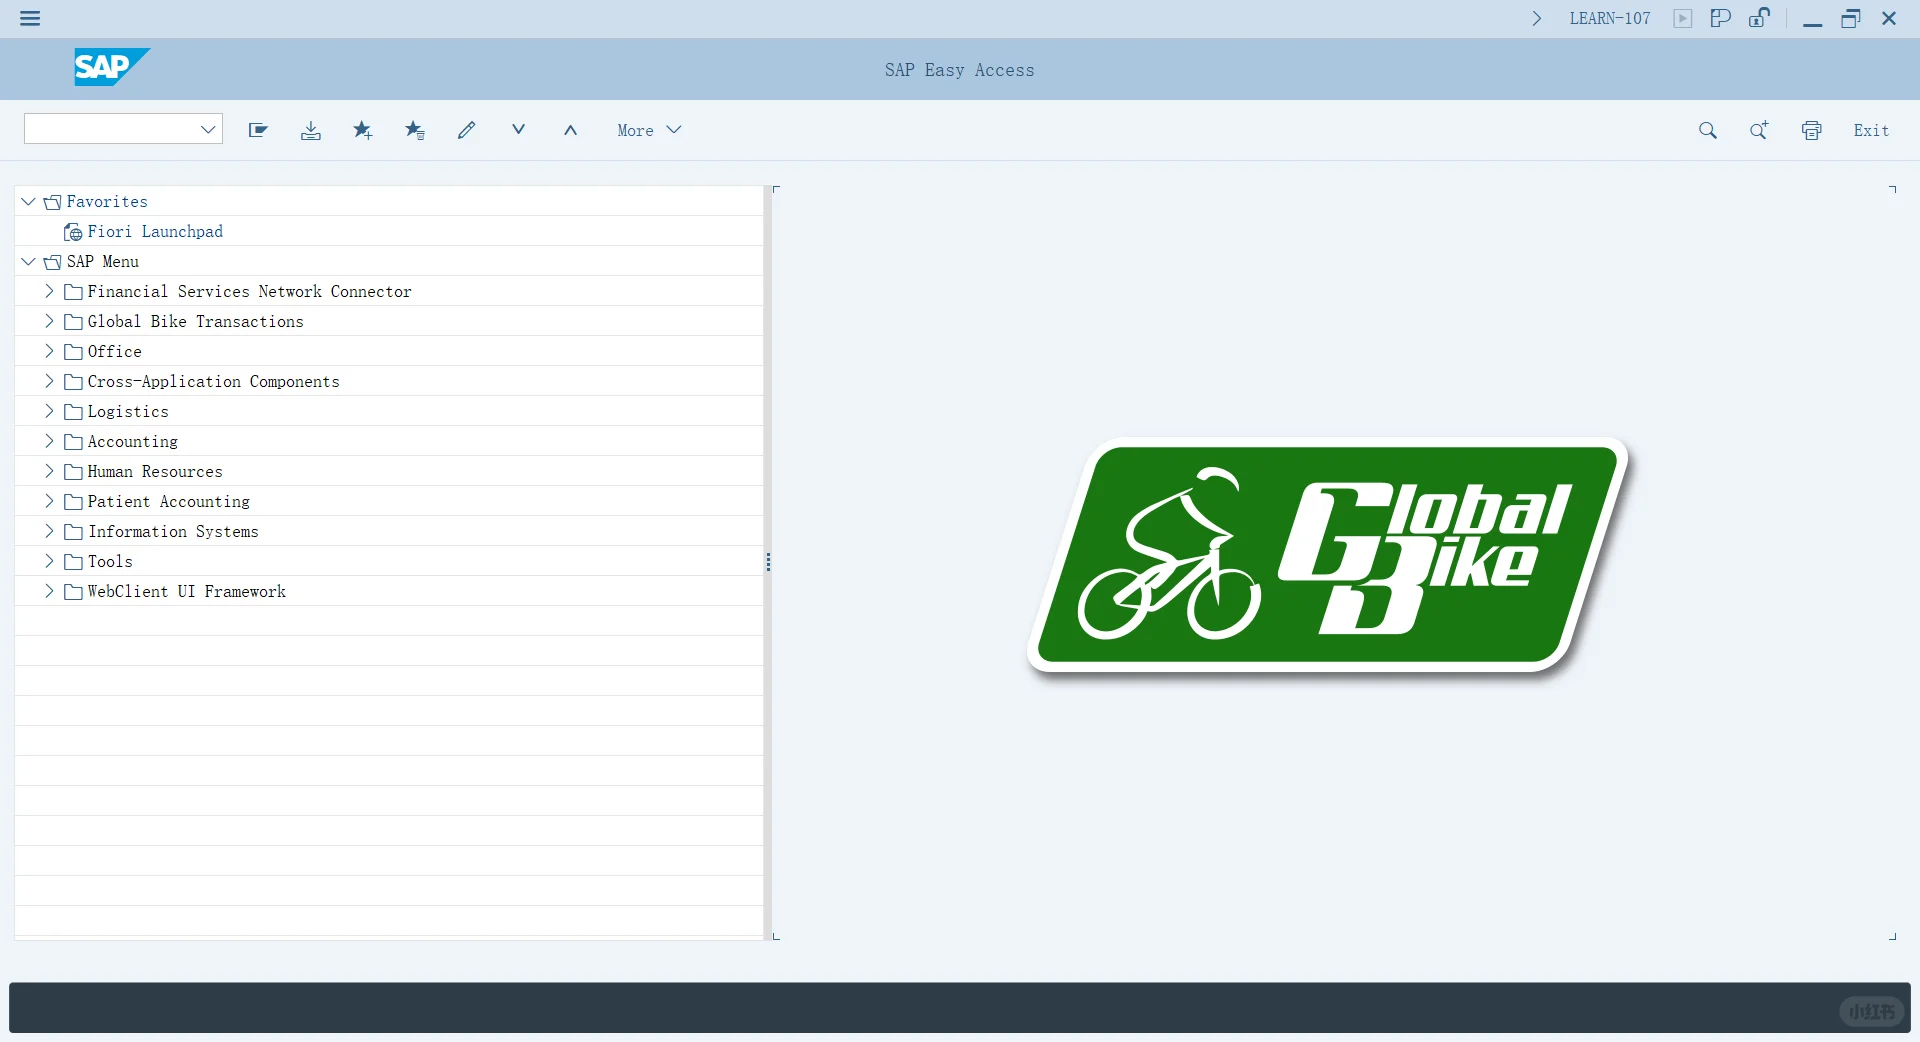Click the download/other menu icon

pos(311,130)
